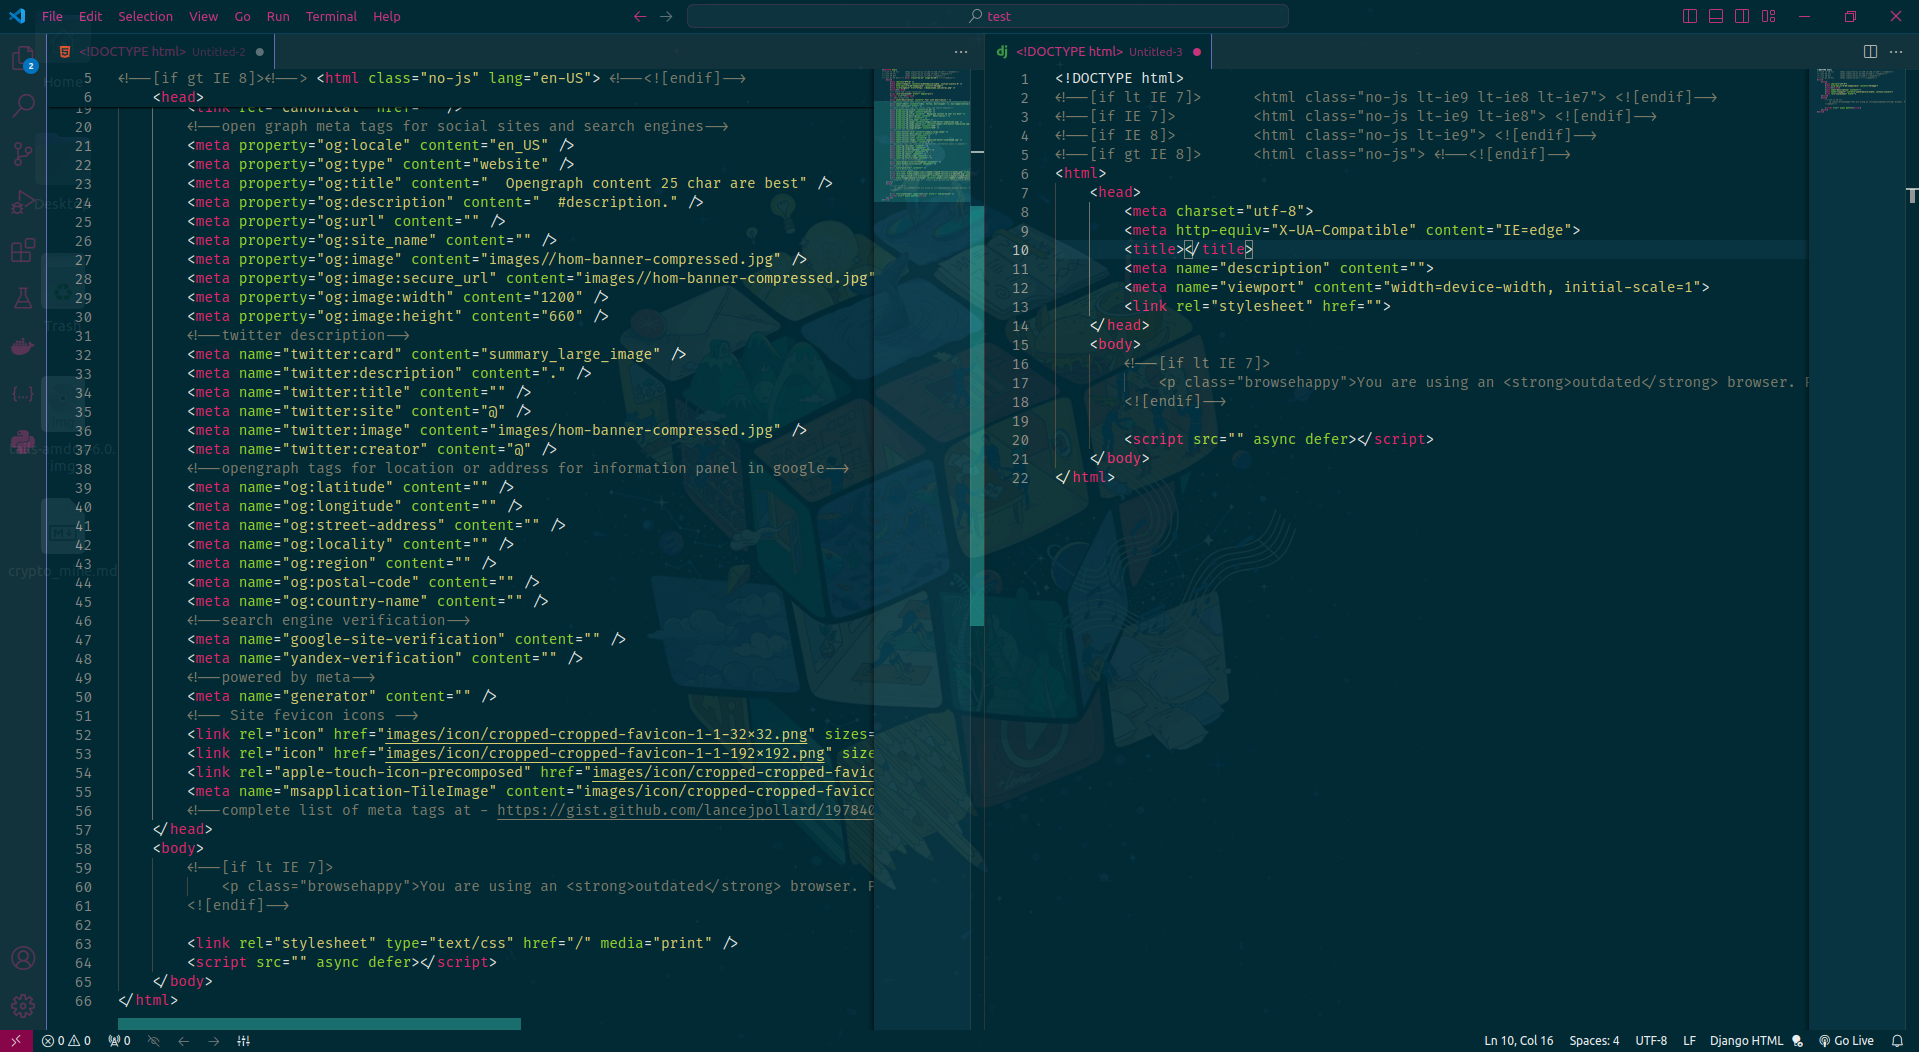Change file encoding UTF-8
The height and width of the screenshot is (1052, 1919).
(x=1651, y=1041)
